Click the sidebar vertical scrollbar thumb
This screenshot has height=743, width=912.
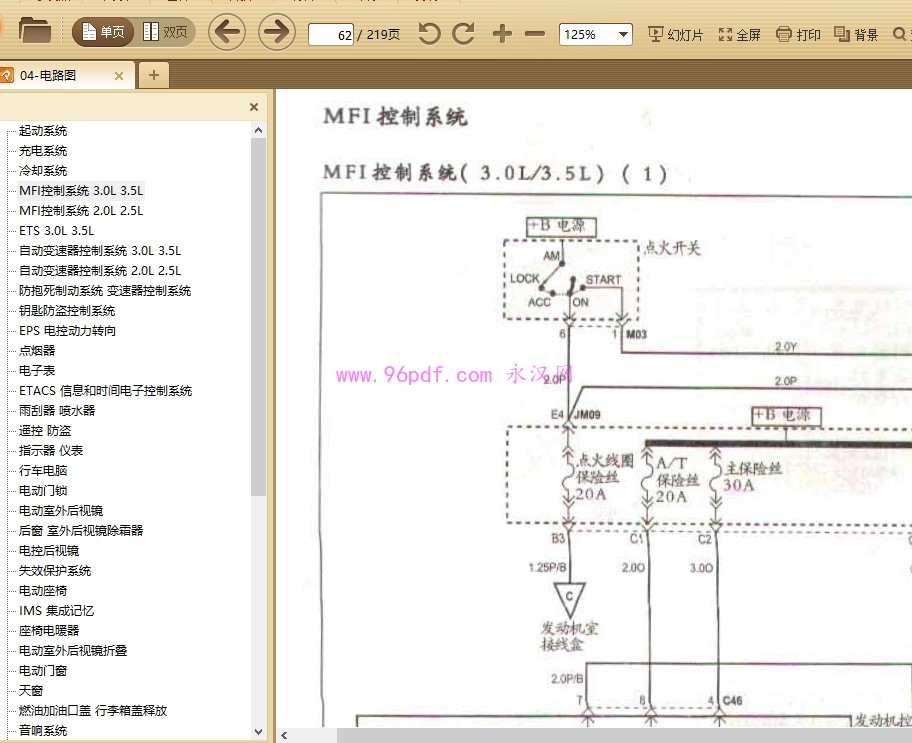tap(258, 317)
